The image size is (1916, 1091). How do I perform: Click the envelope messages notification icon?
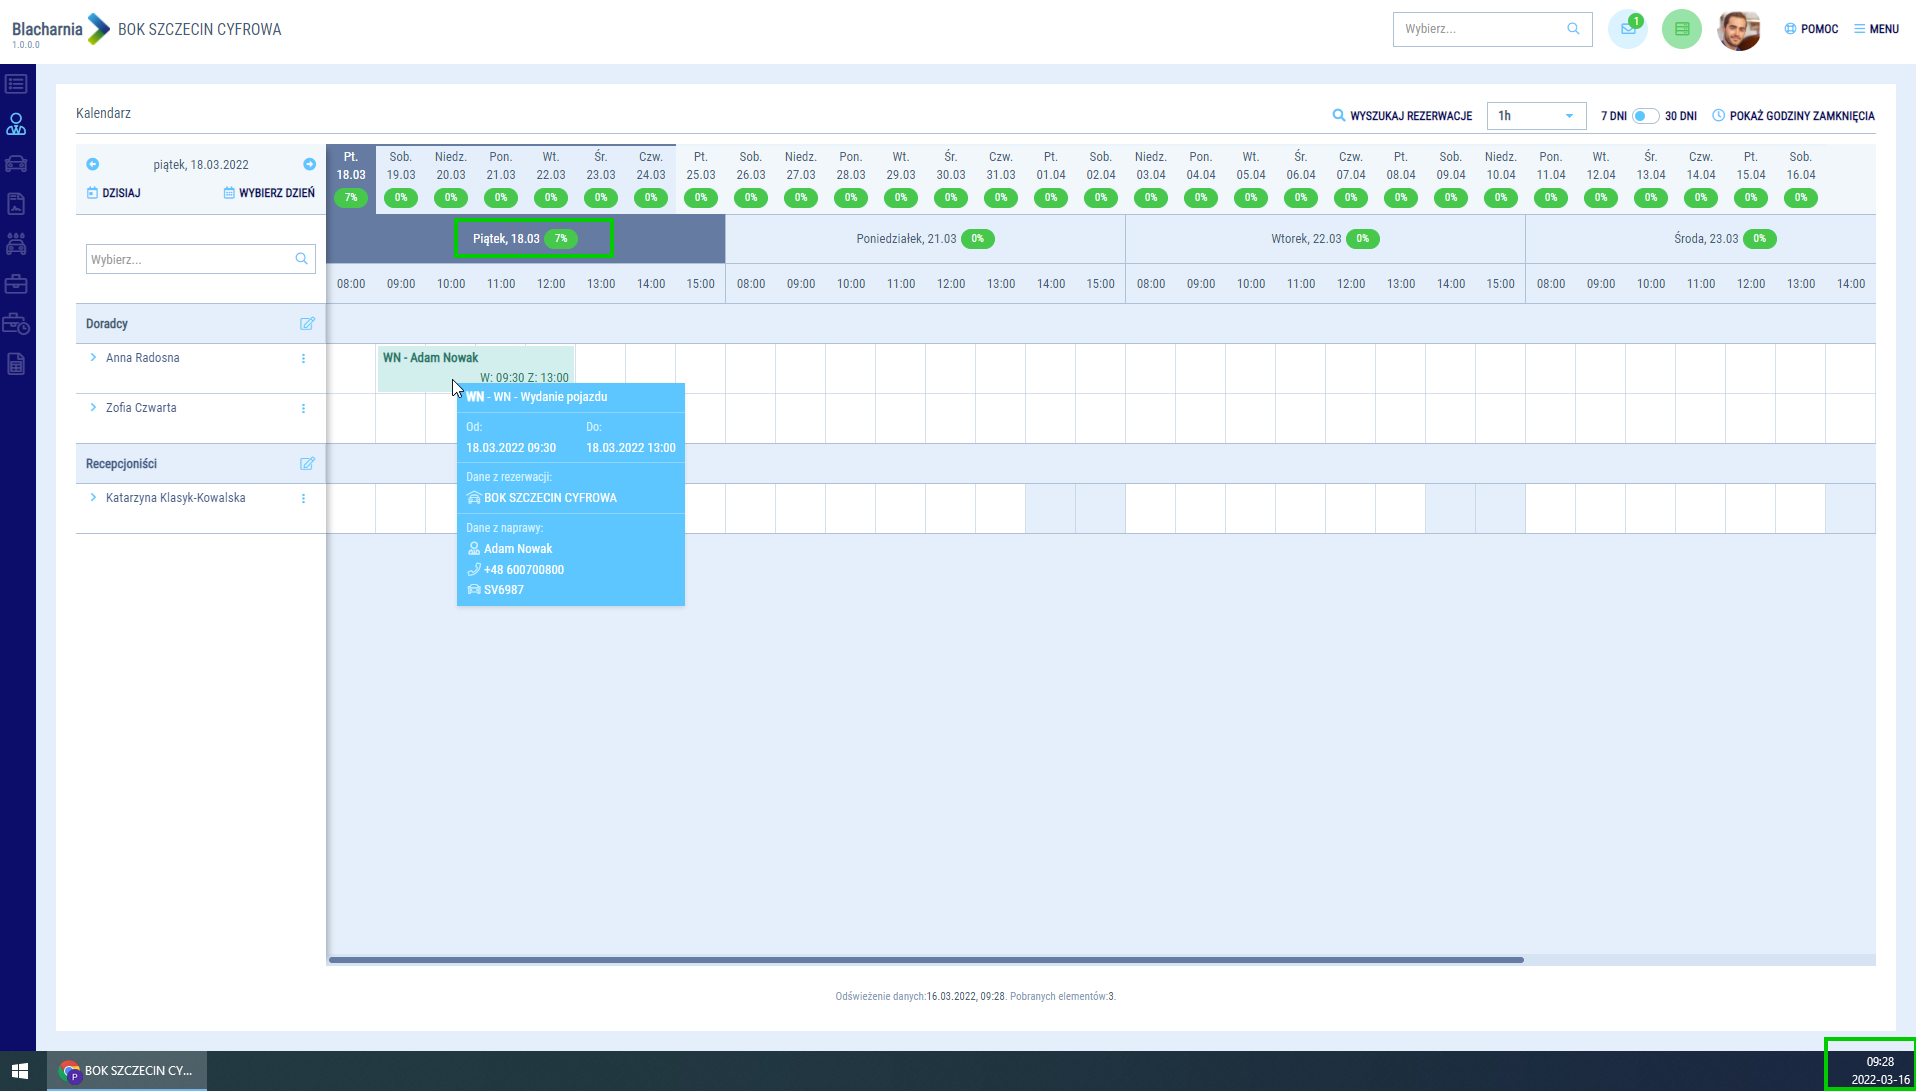(x=1627, y=29)
